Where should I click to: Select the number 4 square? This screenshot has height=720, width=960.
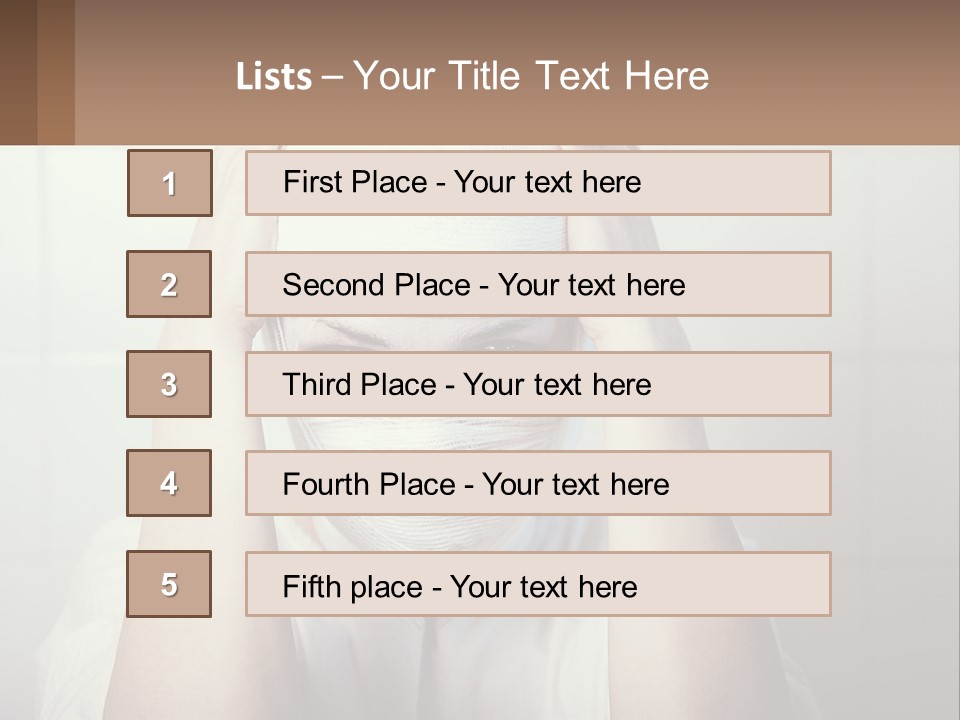(x=169, y=483)
